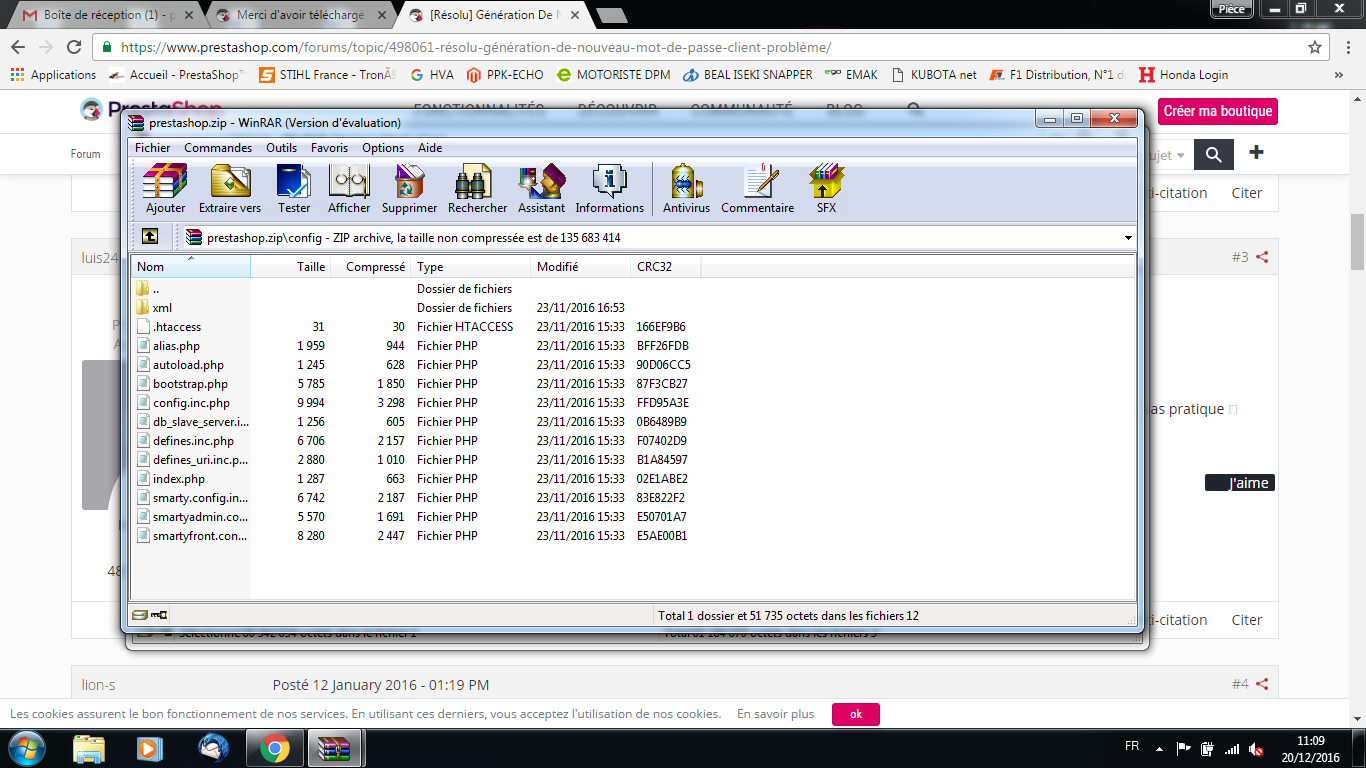Click the plus button beside forum search

[1257, 153]
